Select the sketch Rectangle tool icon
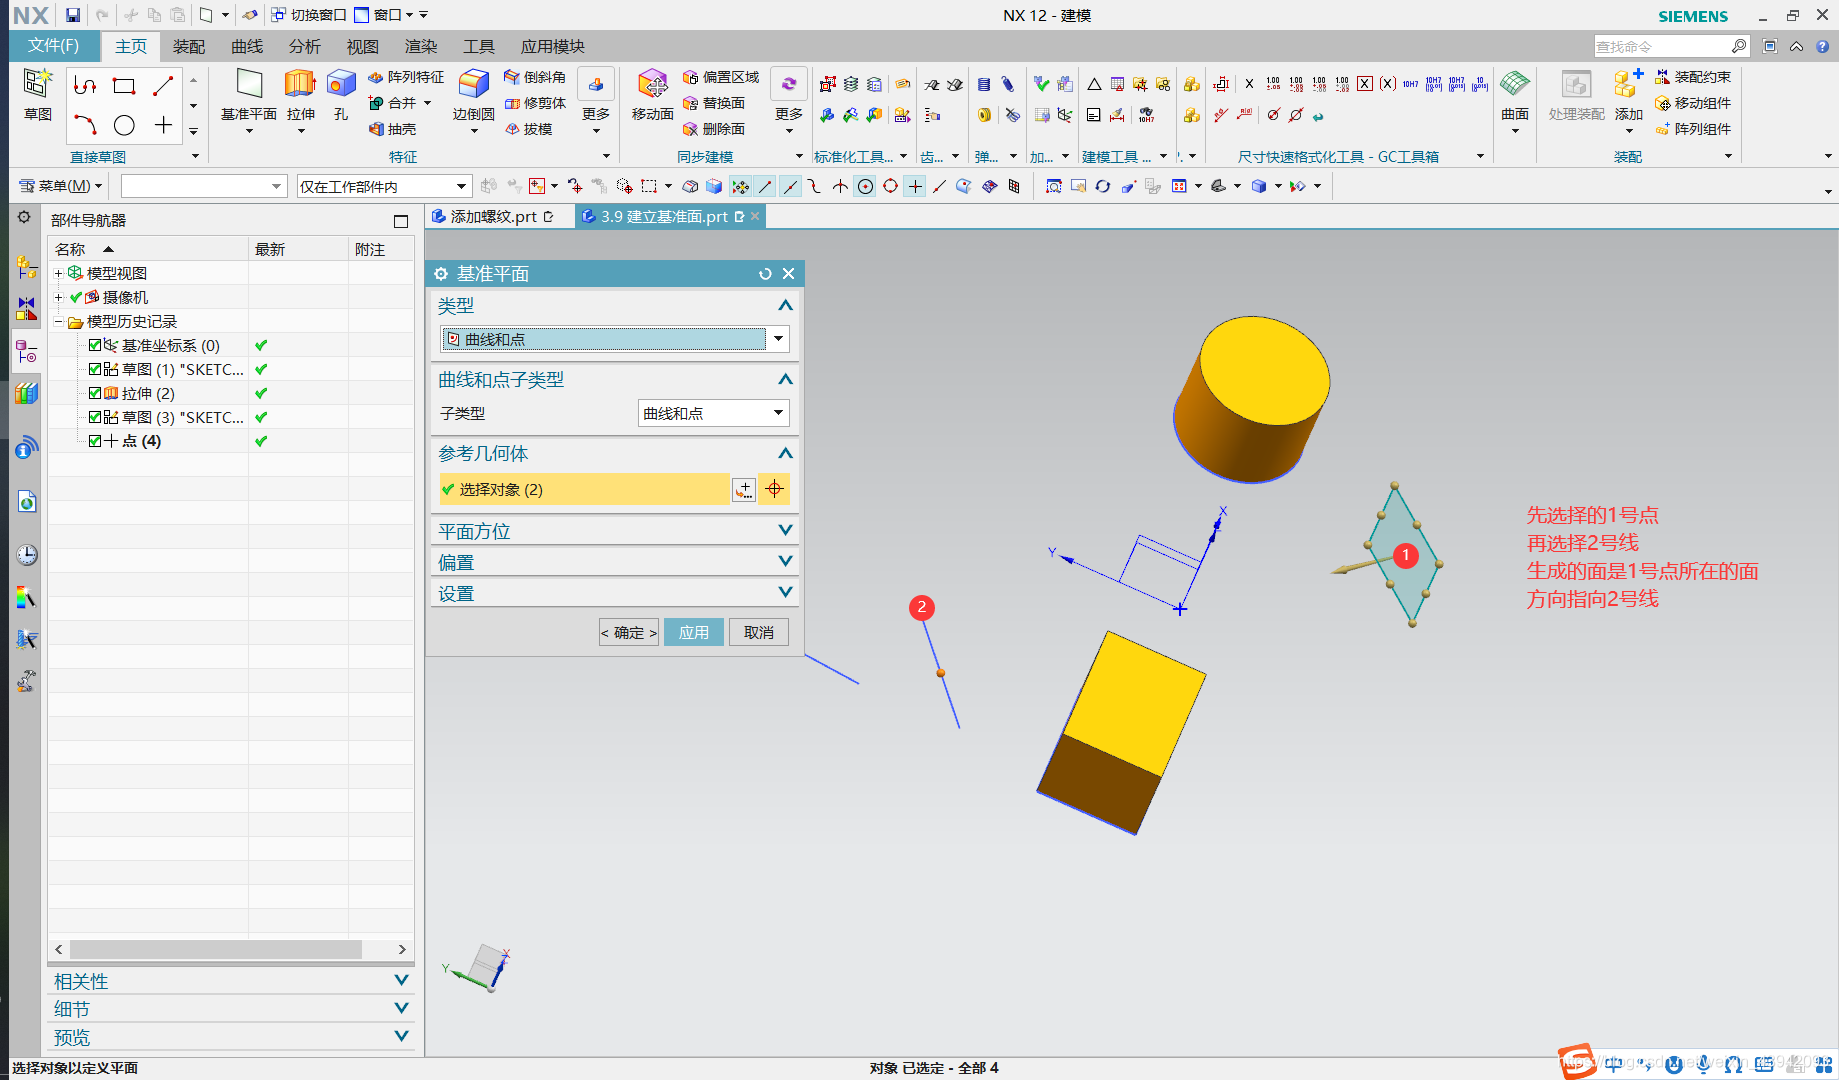Viewport: 1839px width, 1080px height. point(124,86)
